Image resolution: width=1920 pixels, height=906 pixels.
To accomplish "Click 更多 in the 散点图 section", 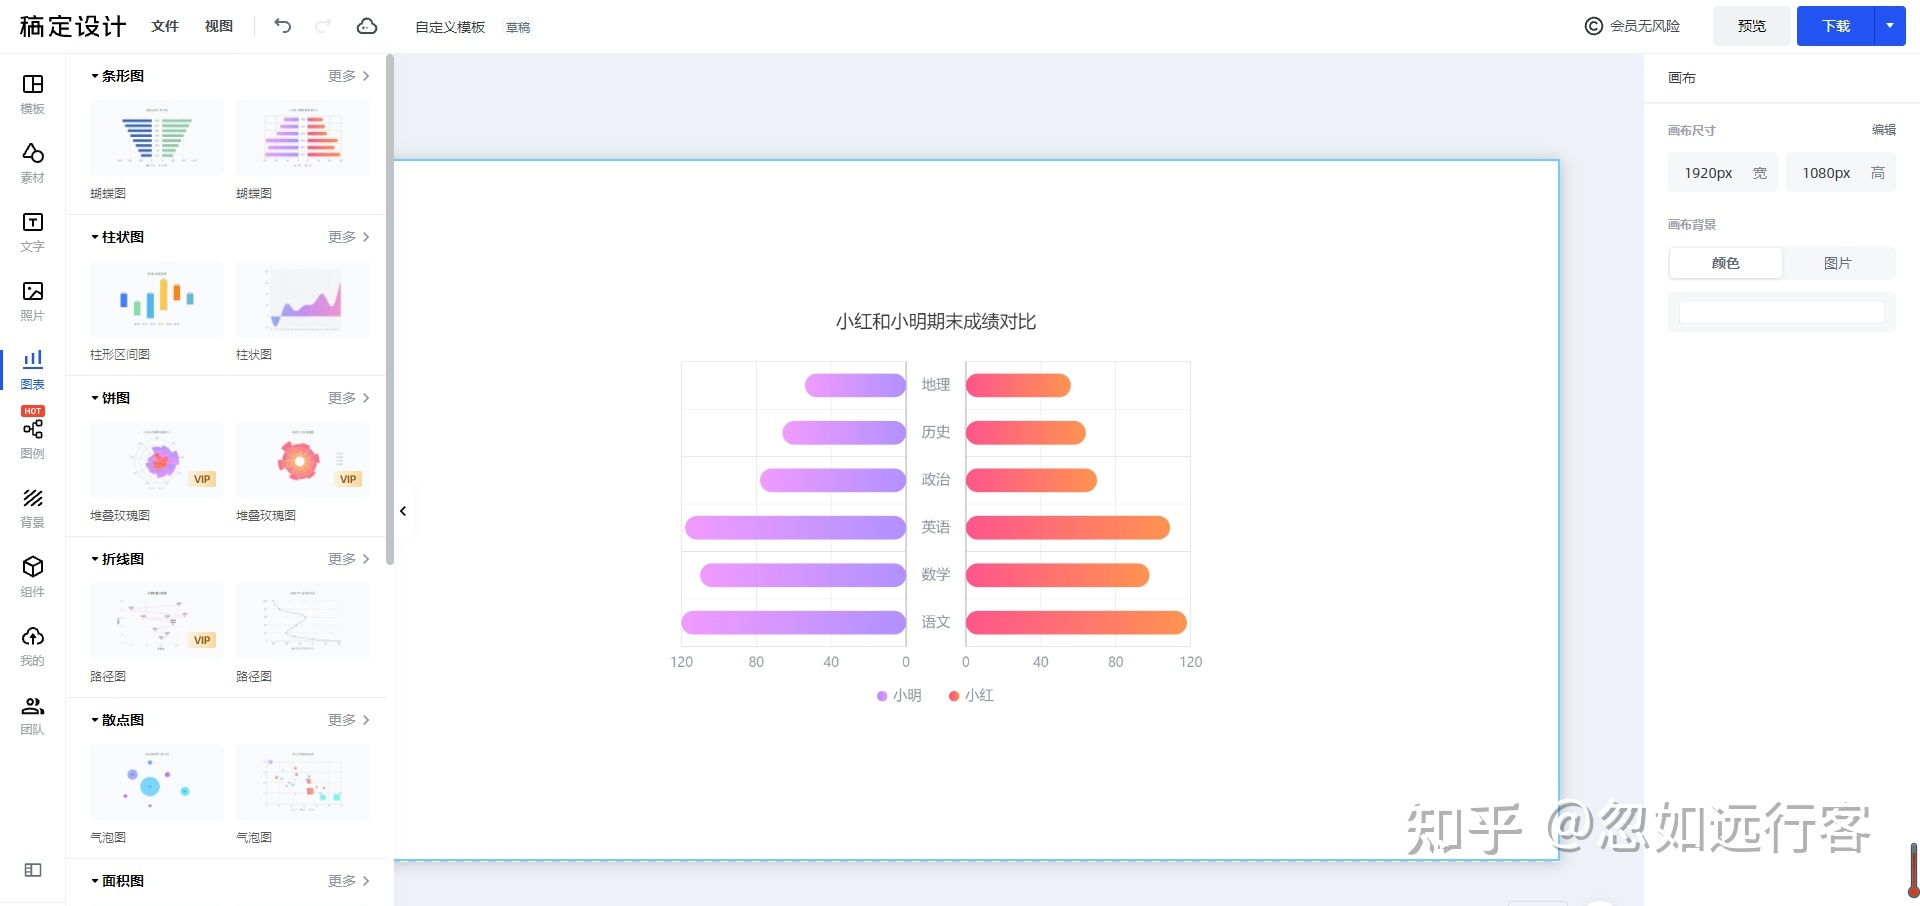I will 349,720.
